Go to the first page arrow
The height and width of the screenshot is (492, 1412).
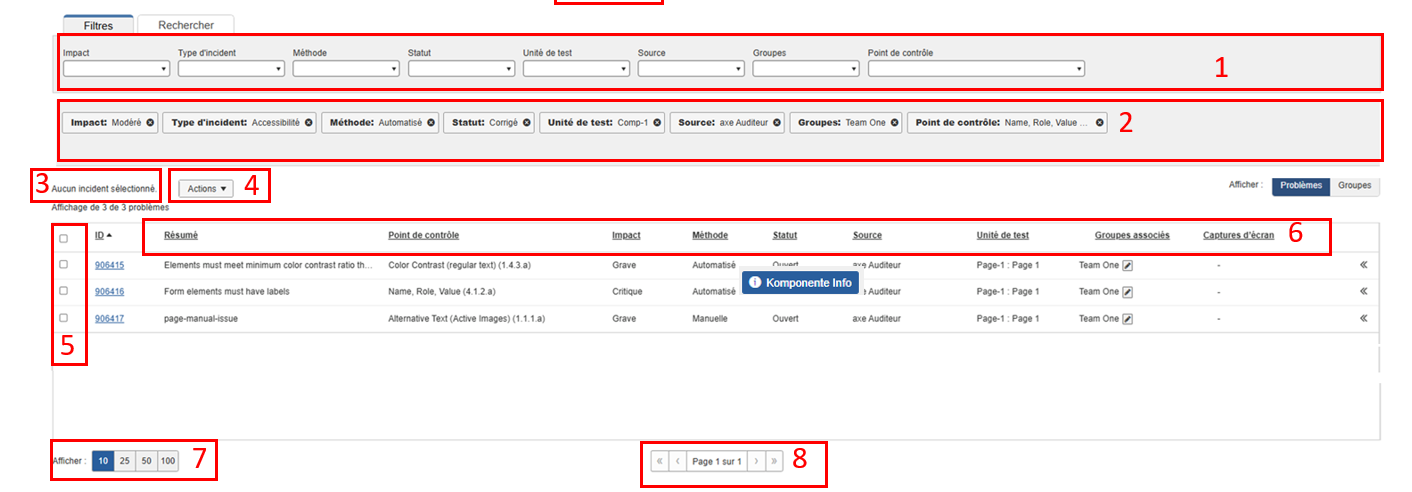659,461
